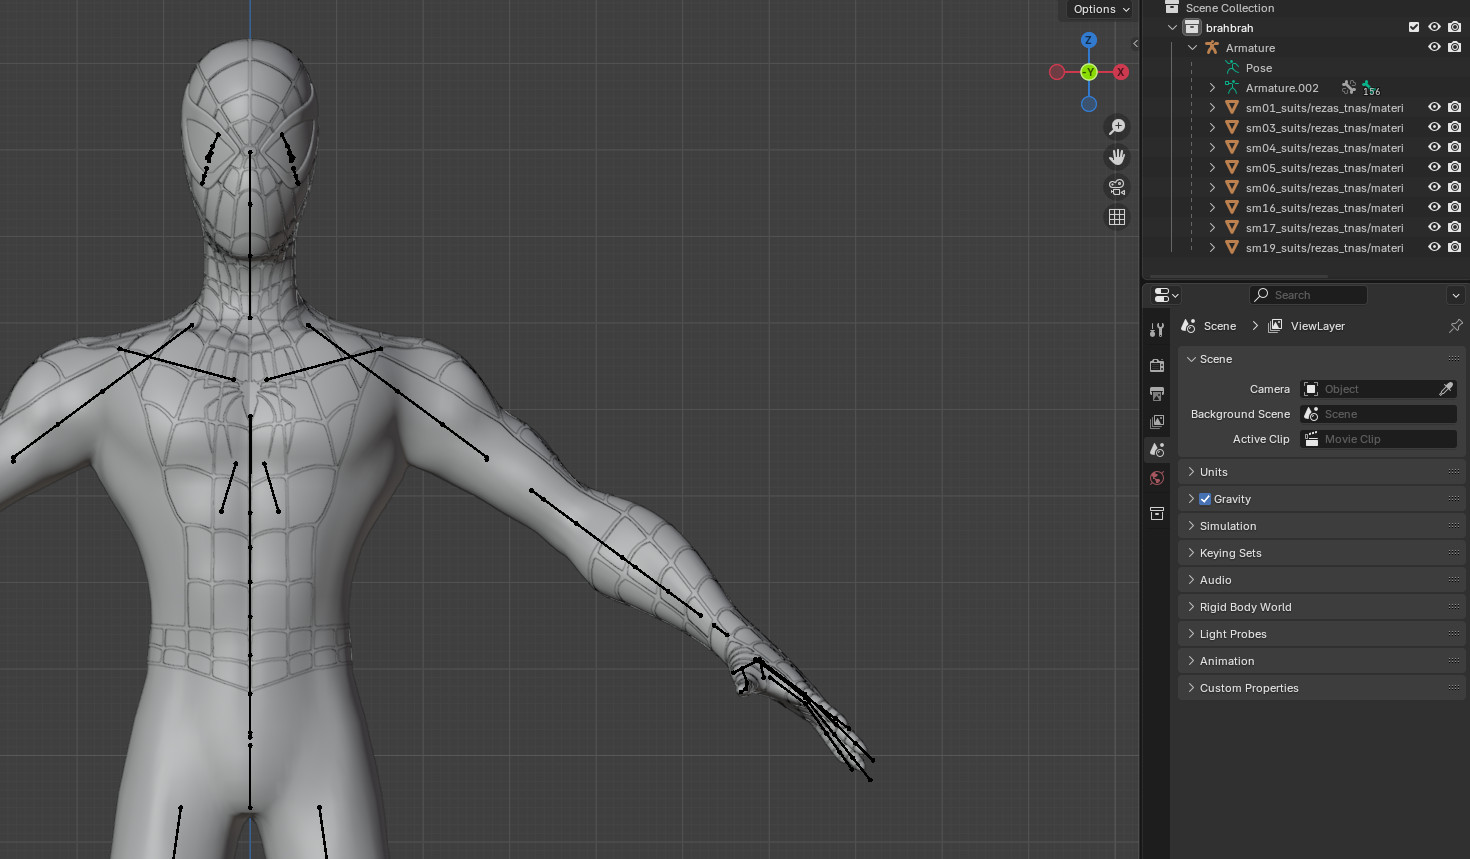The image size is (1470, 859).
Task: Toggle camera render visibility for the Armature
Action: pyautogui.click(x=1455, y=46)
